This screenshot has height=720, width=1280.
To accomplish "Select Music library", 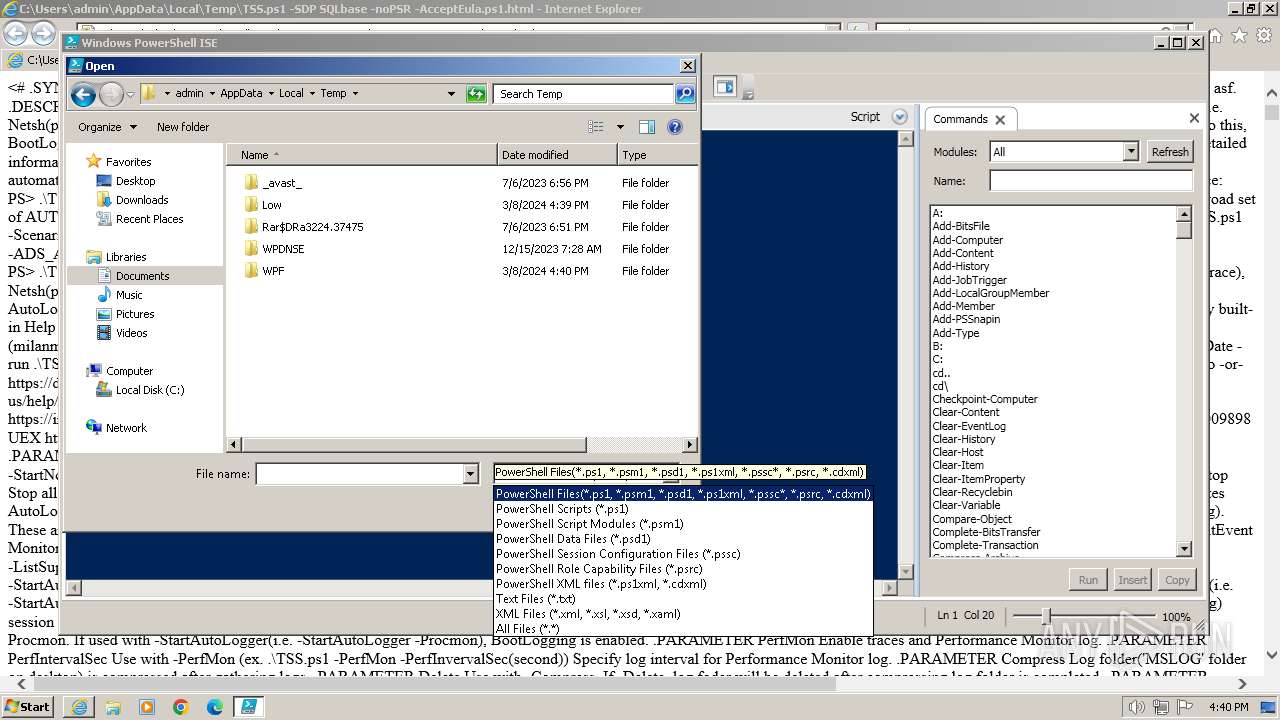I will point(129,295).
